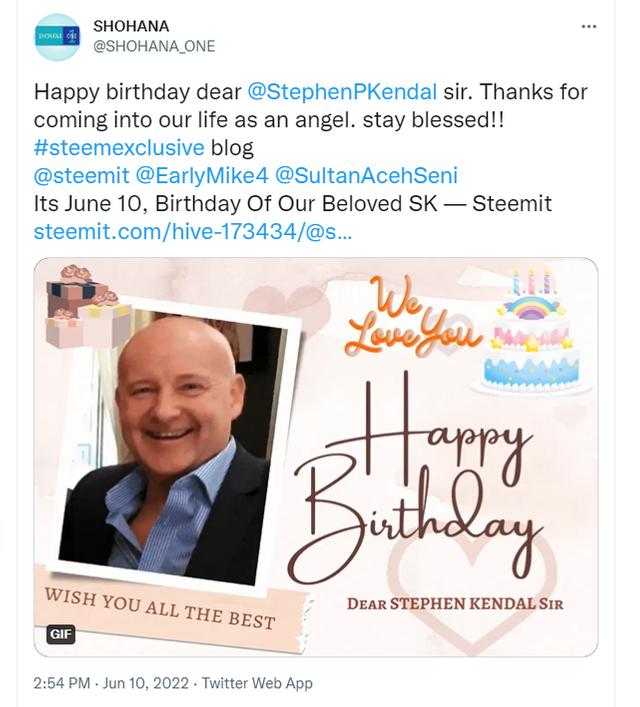
Task: Open the @steemit mention
Action: click(x=82, y=175)
